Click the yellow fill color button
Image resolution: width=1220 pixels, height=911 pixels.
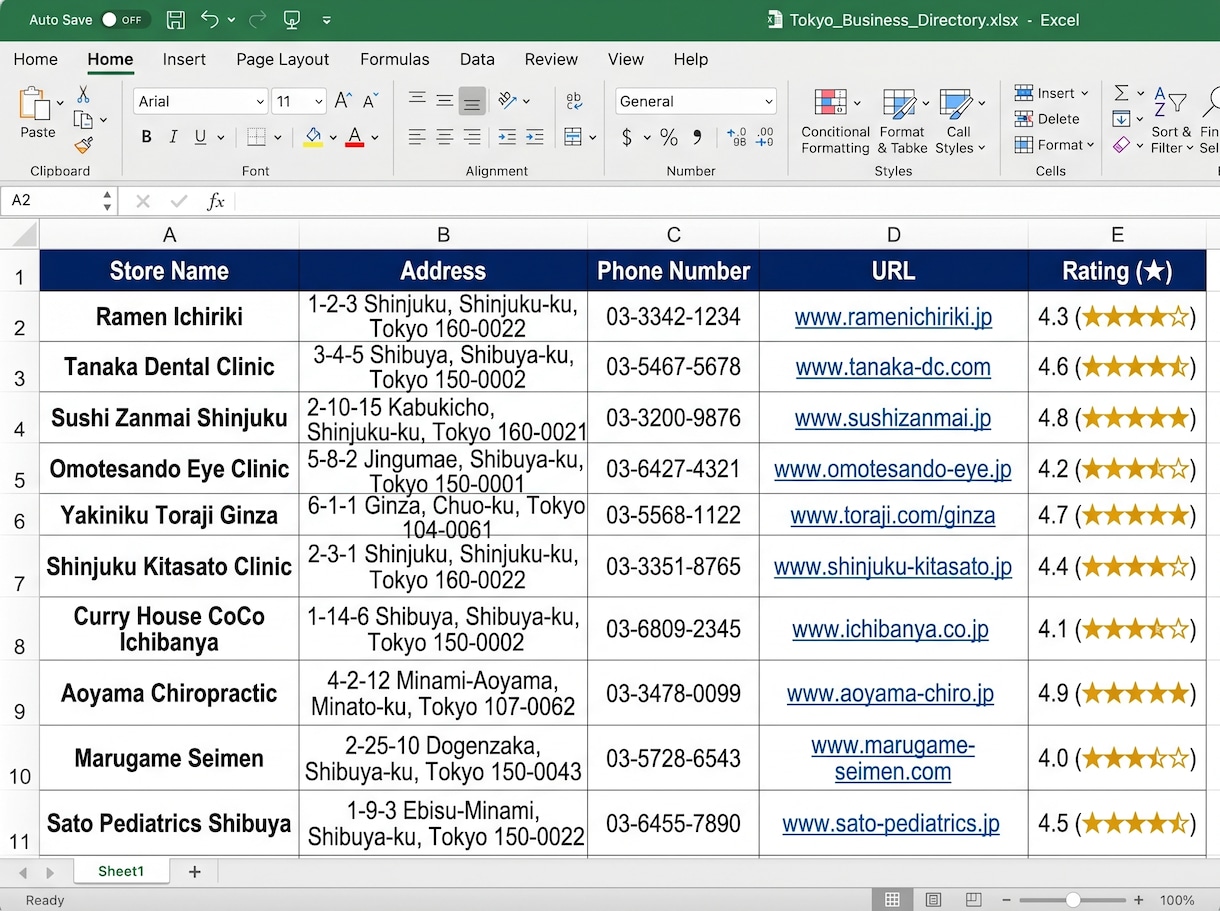coord(313,137)
